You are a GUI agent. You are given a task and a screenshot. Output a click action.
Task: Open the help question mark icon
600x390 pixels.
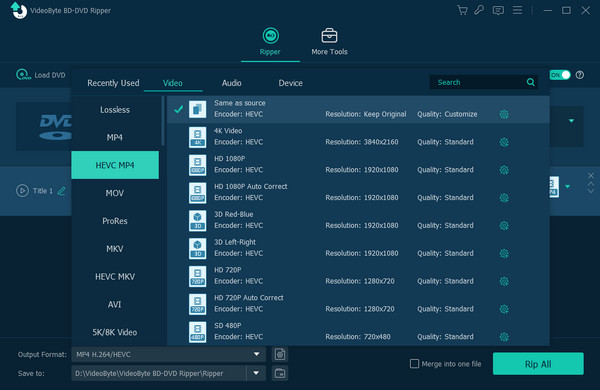[x=580, y=75]
